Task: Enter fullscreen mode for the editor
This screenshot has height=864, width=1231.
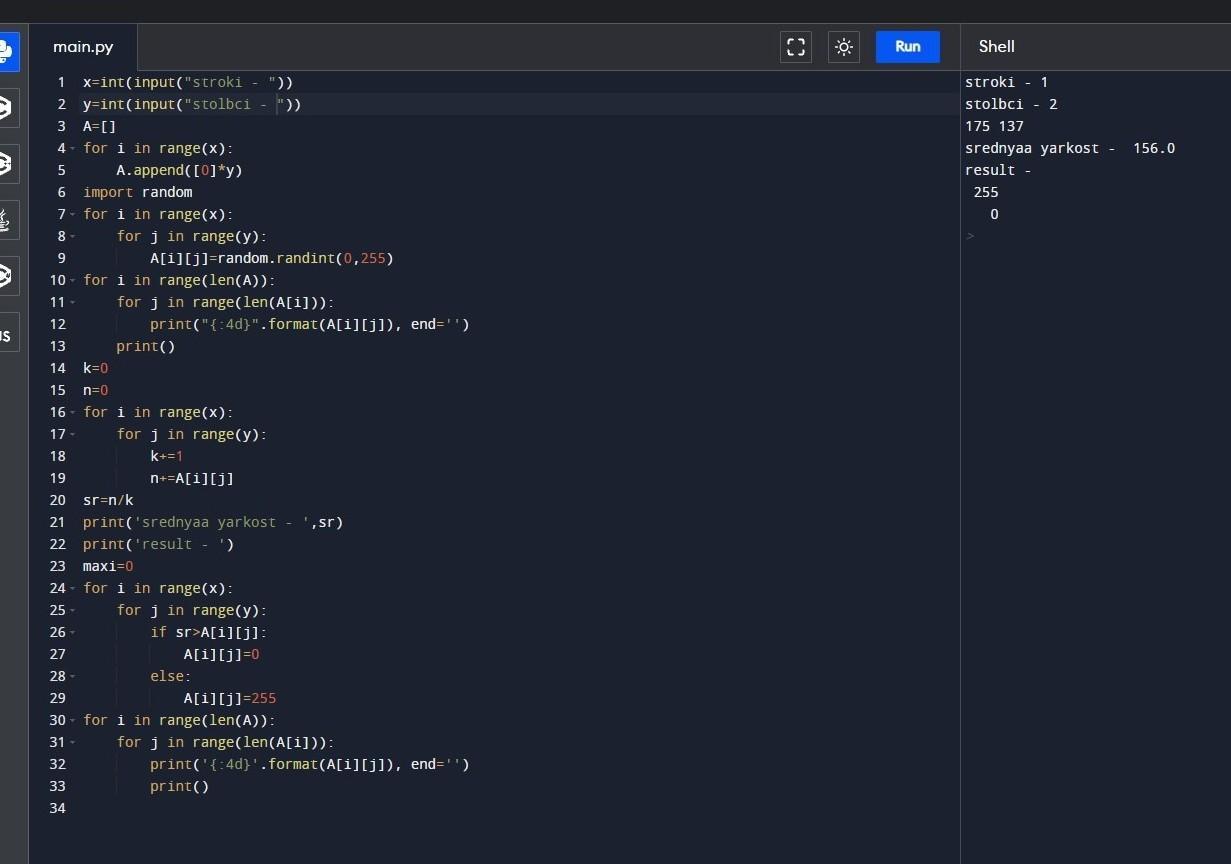Action: click(x=796, y=47)
